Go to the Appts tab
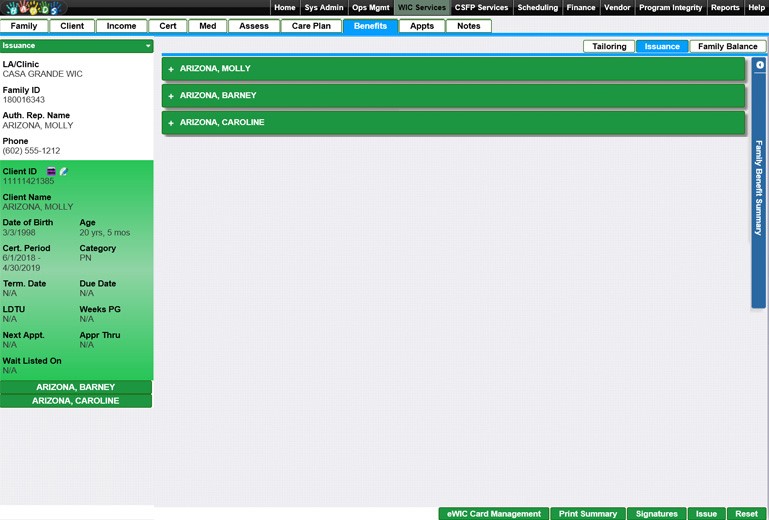Screen dimensions: 769x520 pos(422,26)
